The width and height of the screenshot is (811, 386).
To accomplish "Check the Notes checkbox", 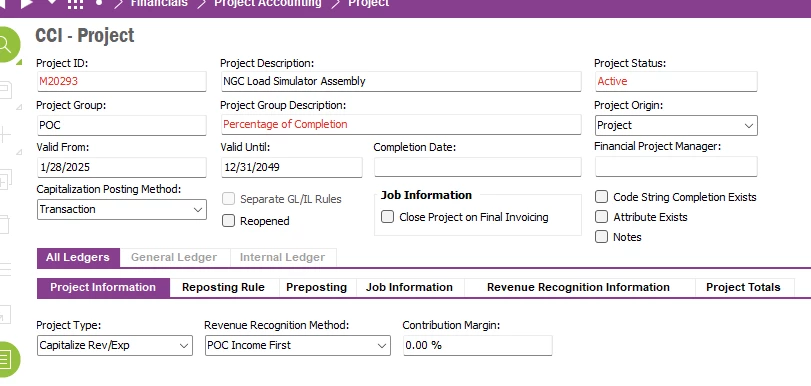I will (x=601, y=237).
